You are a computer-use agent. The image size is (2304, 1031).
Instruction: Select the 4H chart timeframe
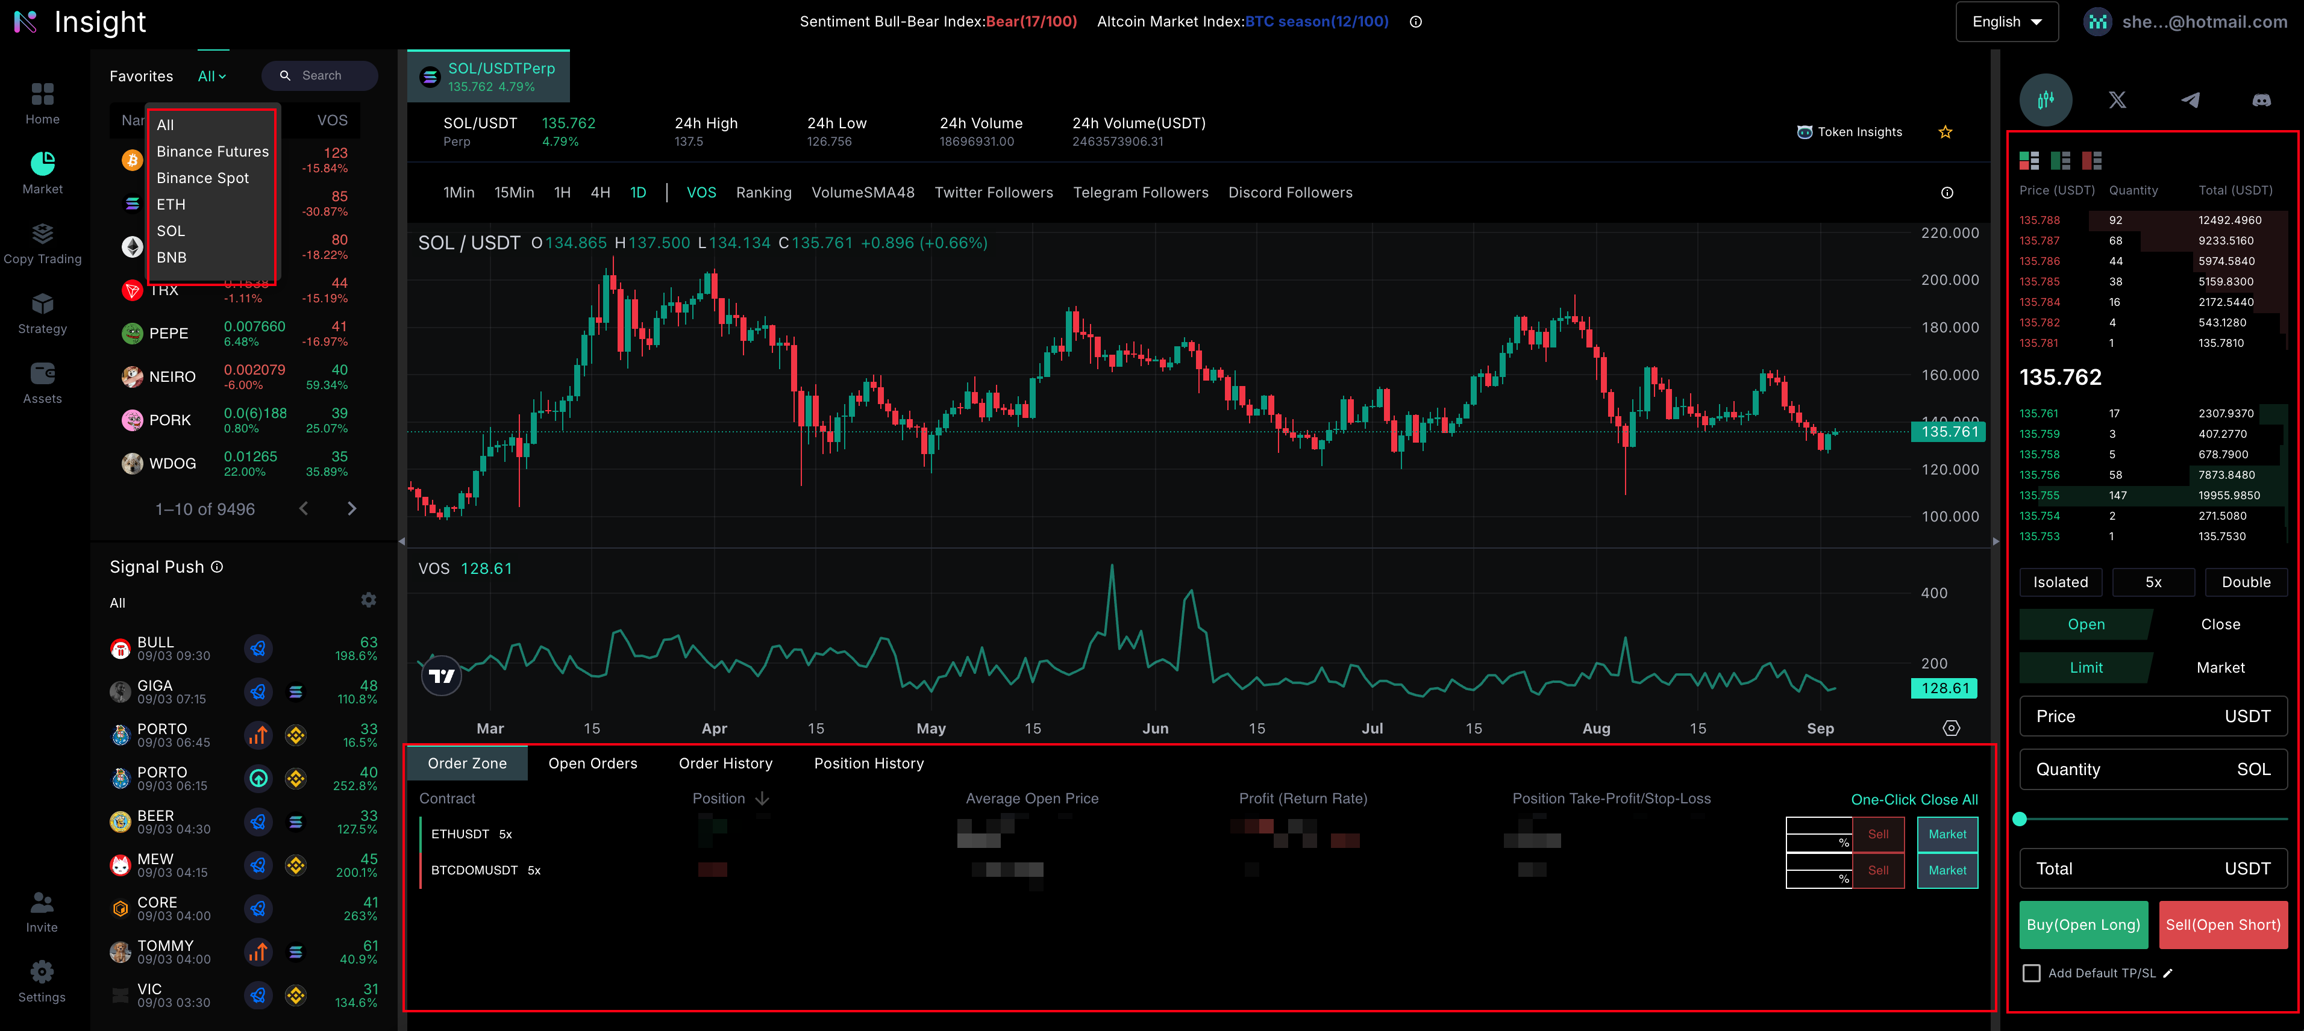click(600, 192)
